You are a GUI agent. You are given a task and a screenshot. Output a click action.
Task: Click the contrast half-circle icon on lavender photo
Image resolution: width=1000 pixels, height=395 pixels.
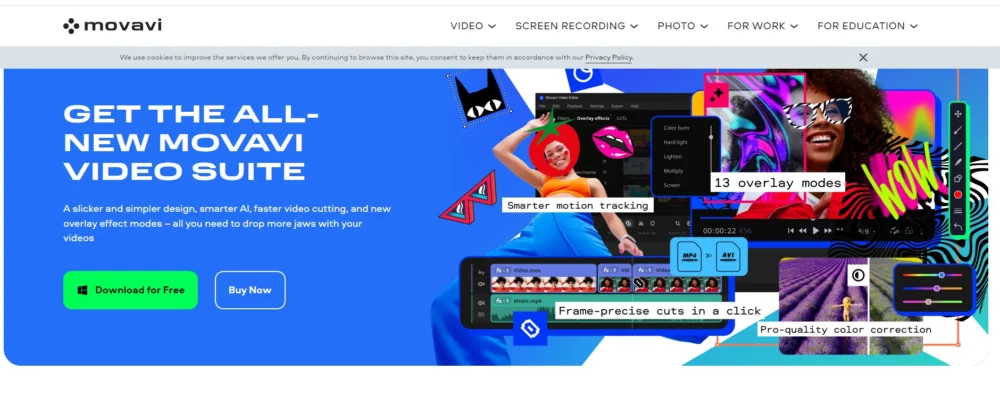click(x=857, y=275)
